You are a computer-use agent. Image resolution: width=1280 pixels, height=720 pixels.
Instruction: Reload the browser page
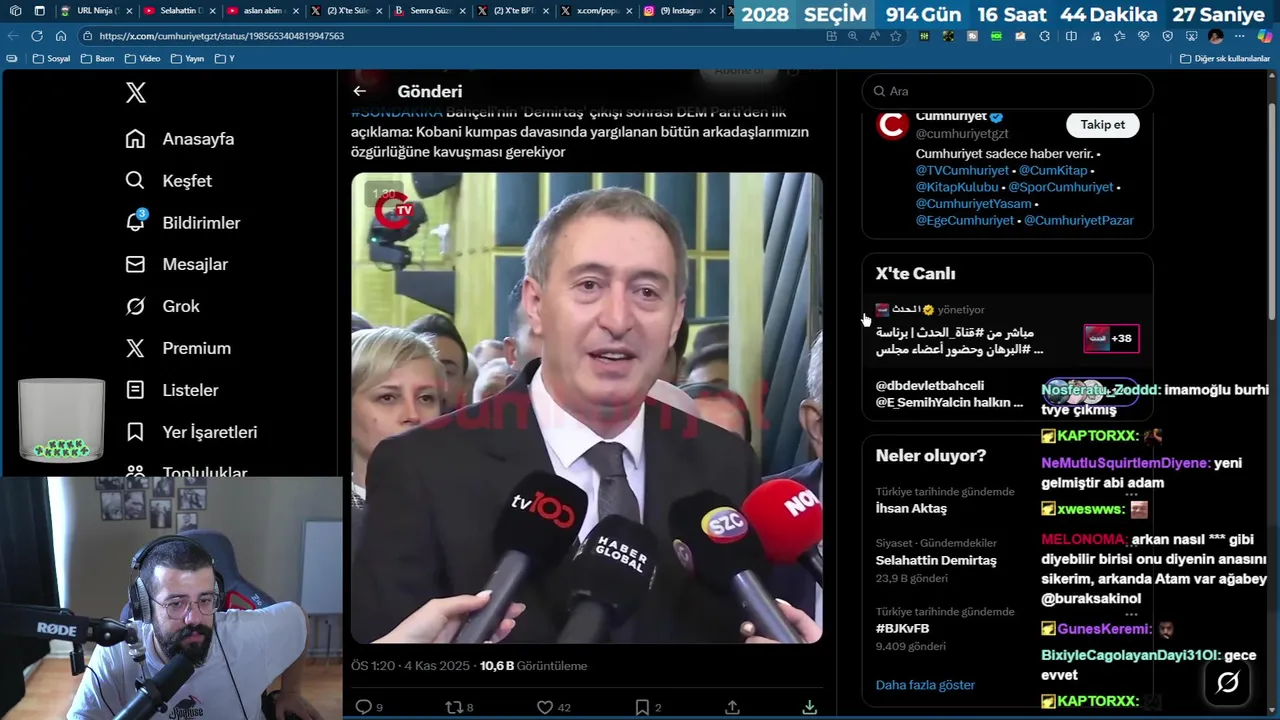37,36
